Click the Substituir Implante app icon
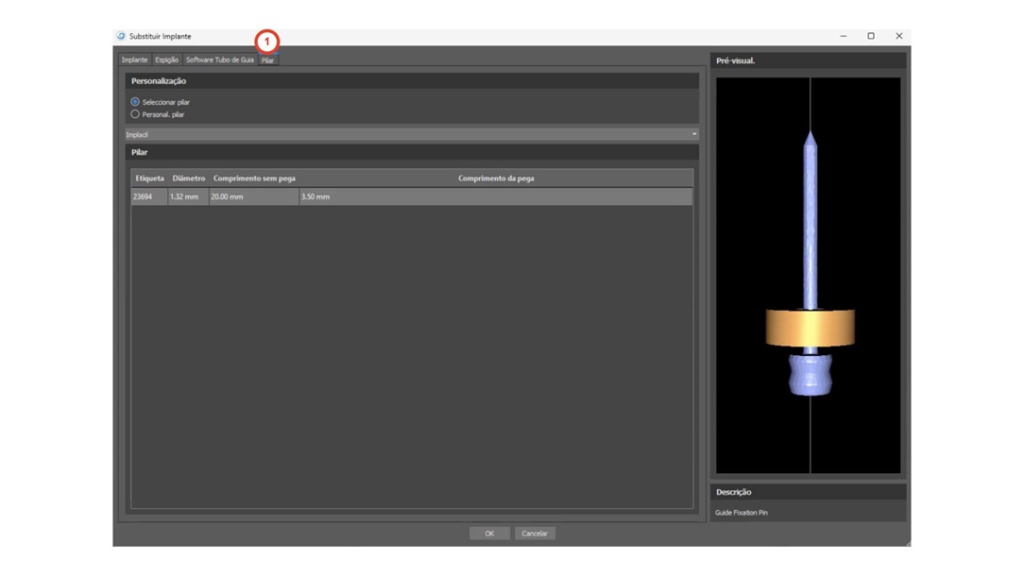 point(122,36)
